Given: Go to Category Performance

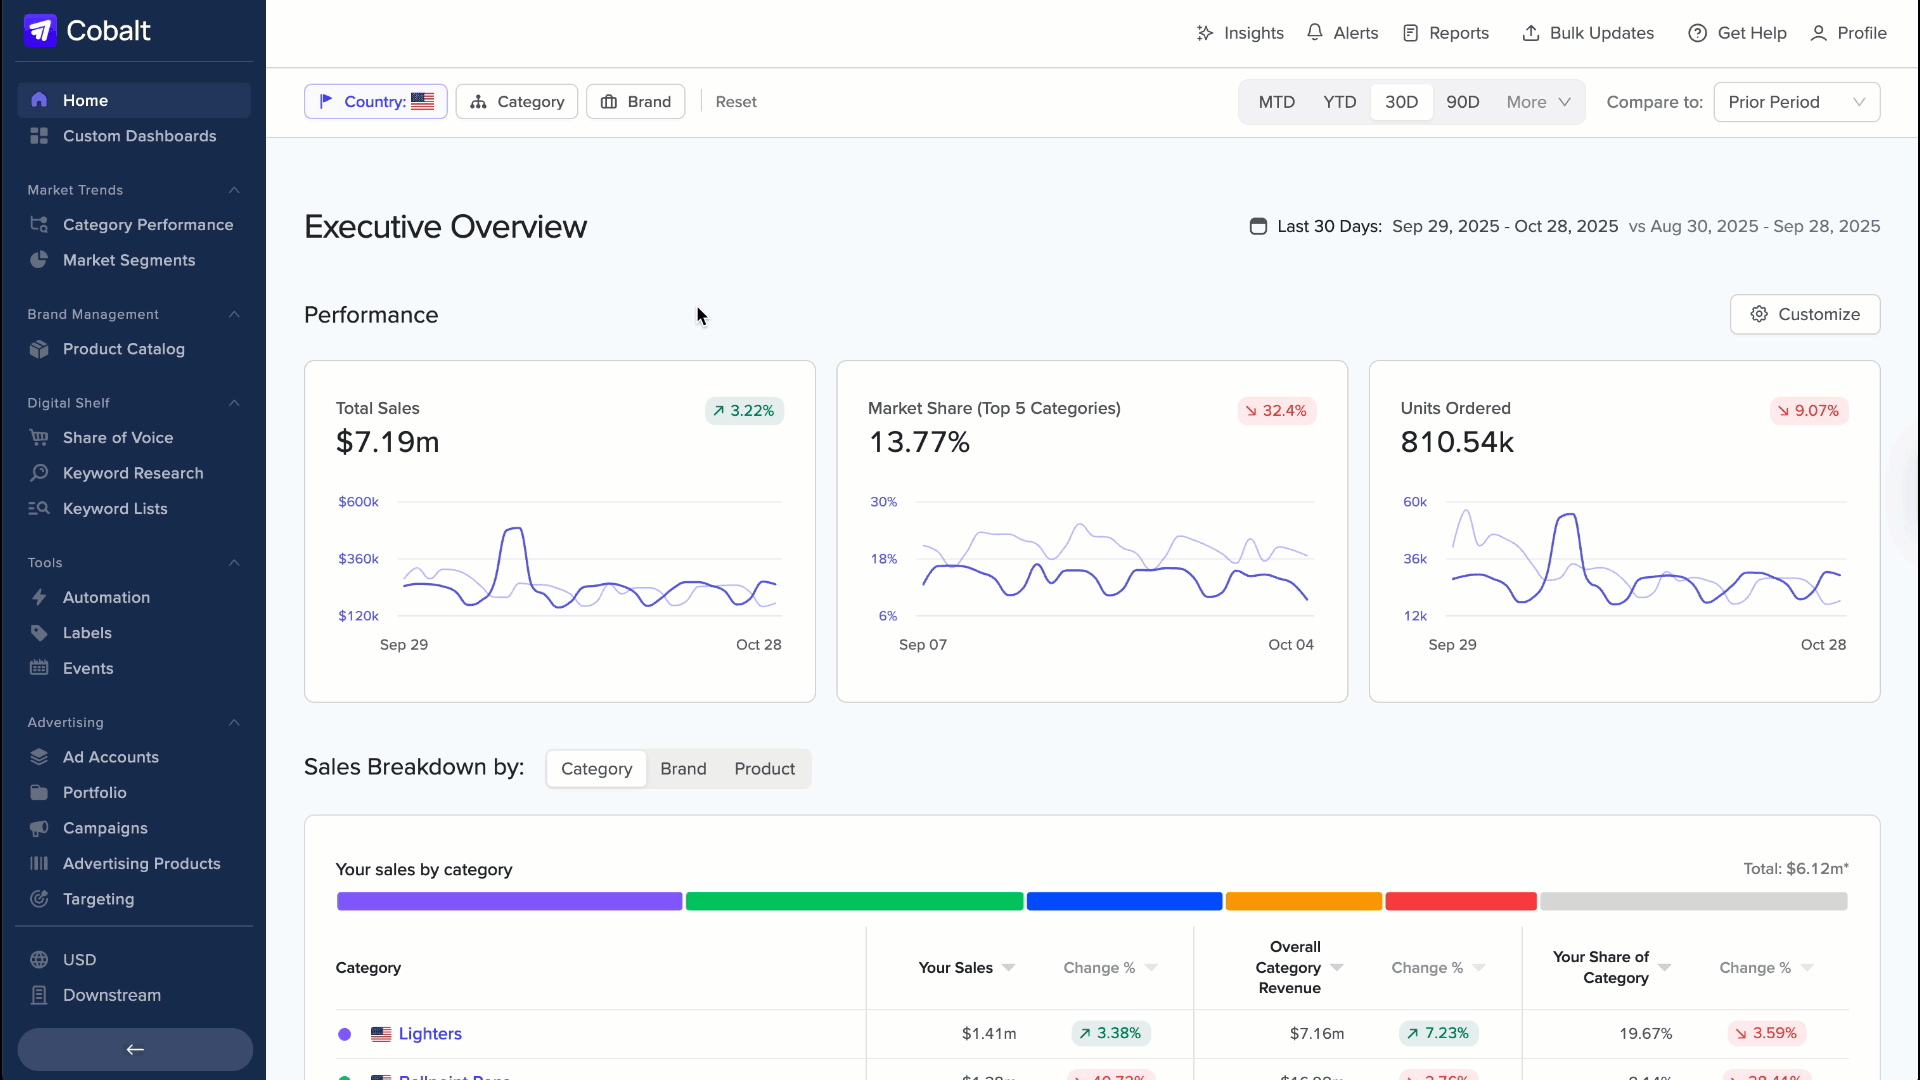Looking at the screenshot, I should pos(134,225).
